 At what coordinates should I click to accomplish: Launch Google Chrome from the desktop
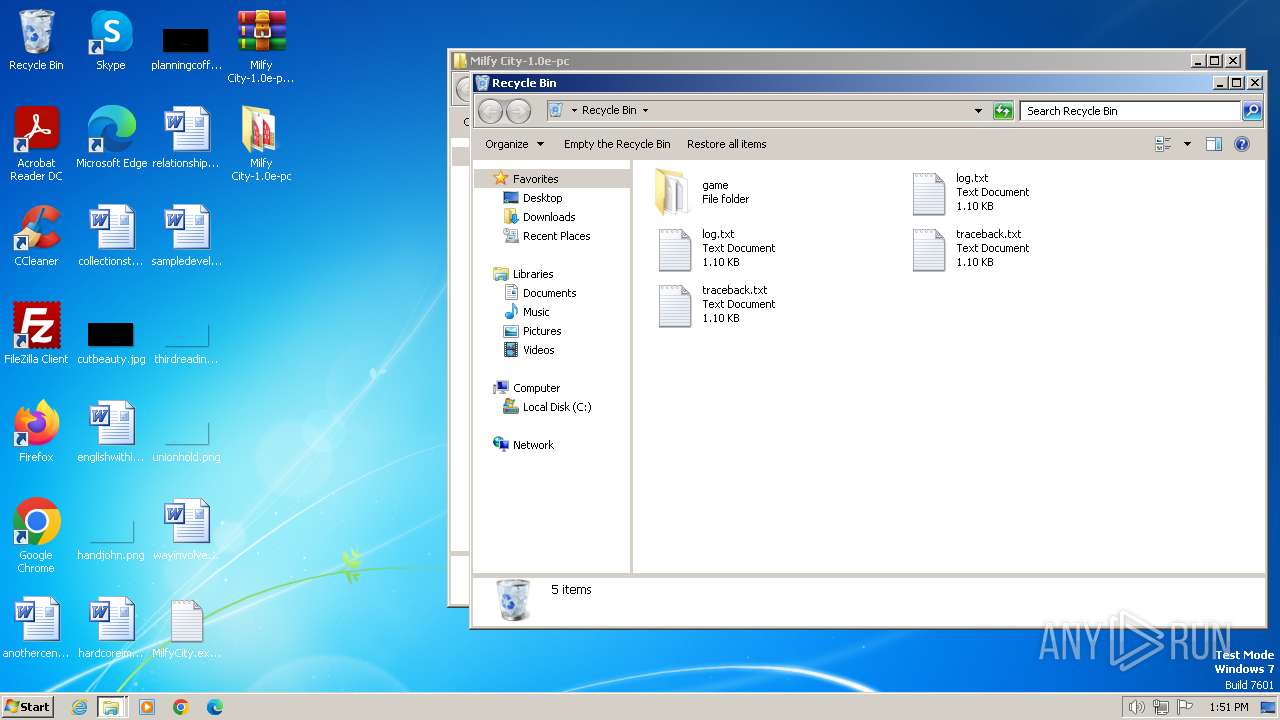coord(36,537)
